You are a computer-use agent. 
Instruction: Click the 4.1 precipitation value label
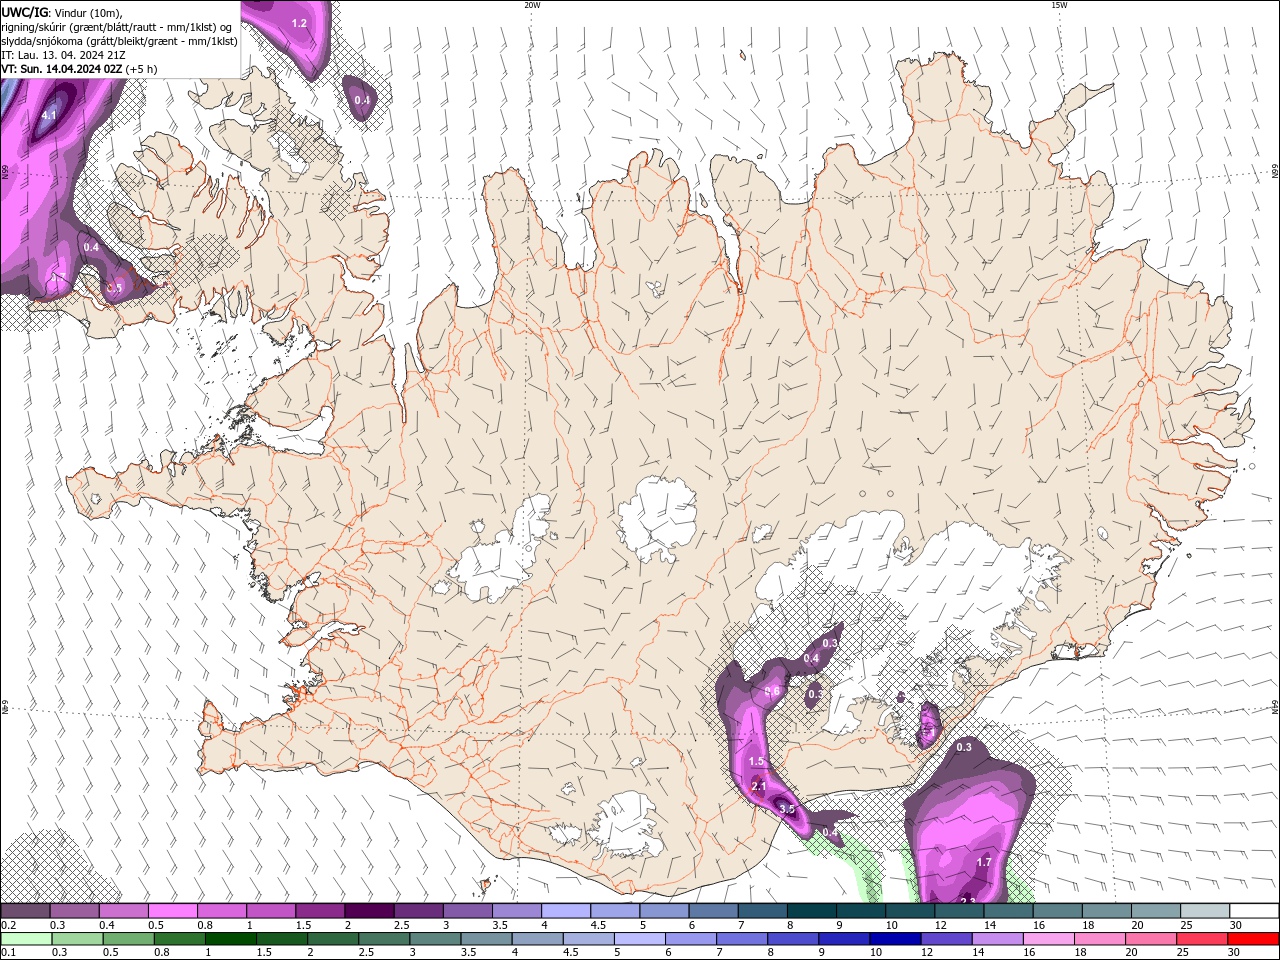coord(49,116)
